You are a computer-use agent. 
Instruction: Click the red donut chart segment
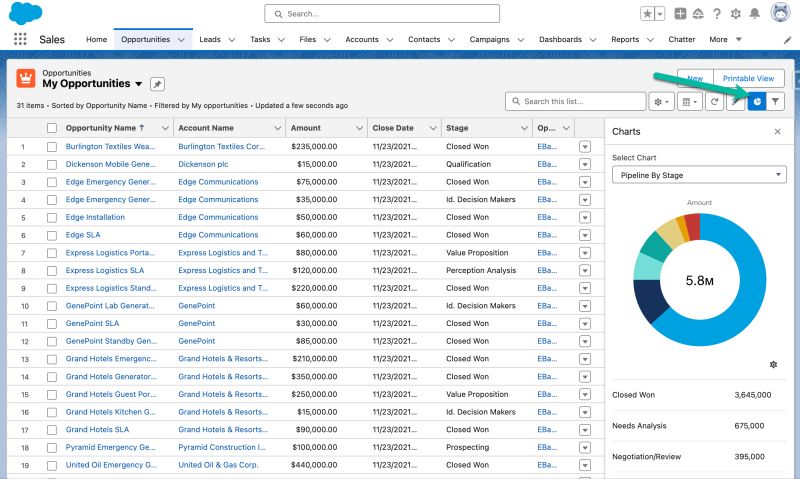(692, 226)
